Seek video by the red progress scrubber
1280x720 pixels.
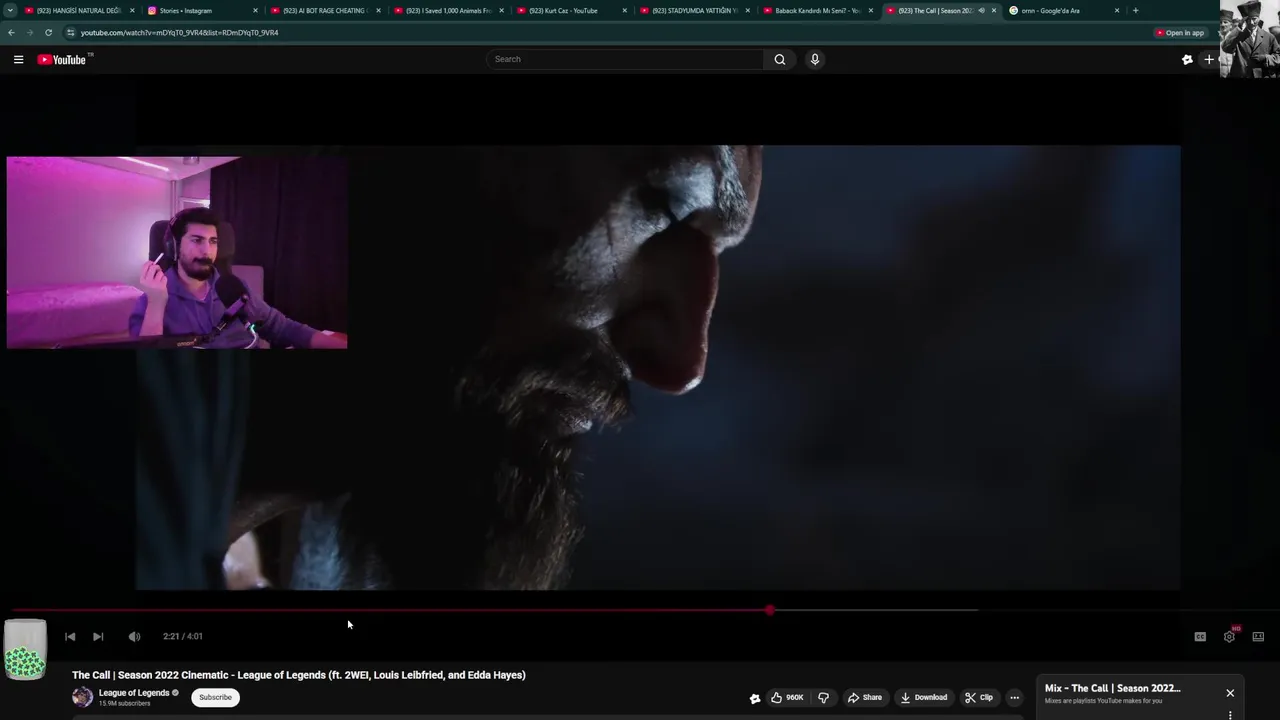click(770, 610)
